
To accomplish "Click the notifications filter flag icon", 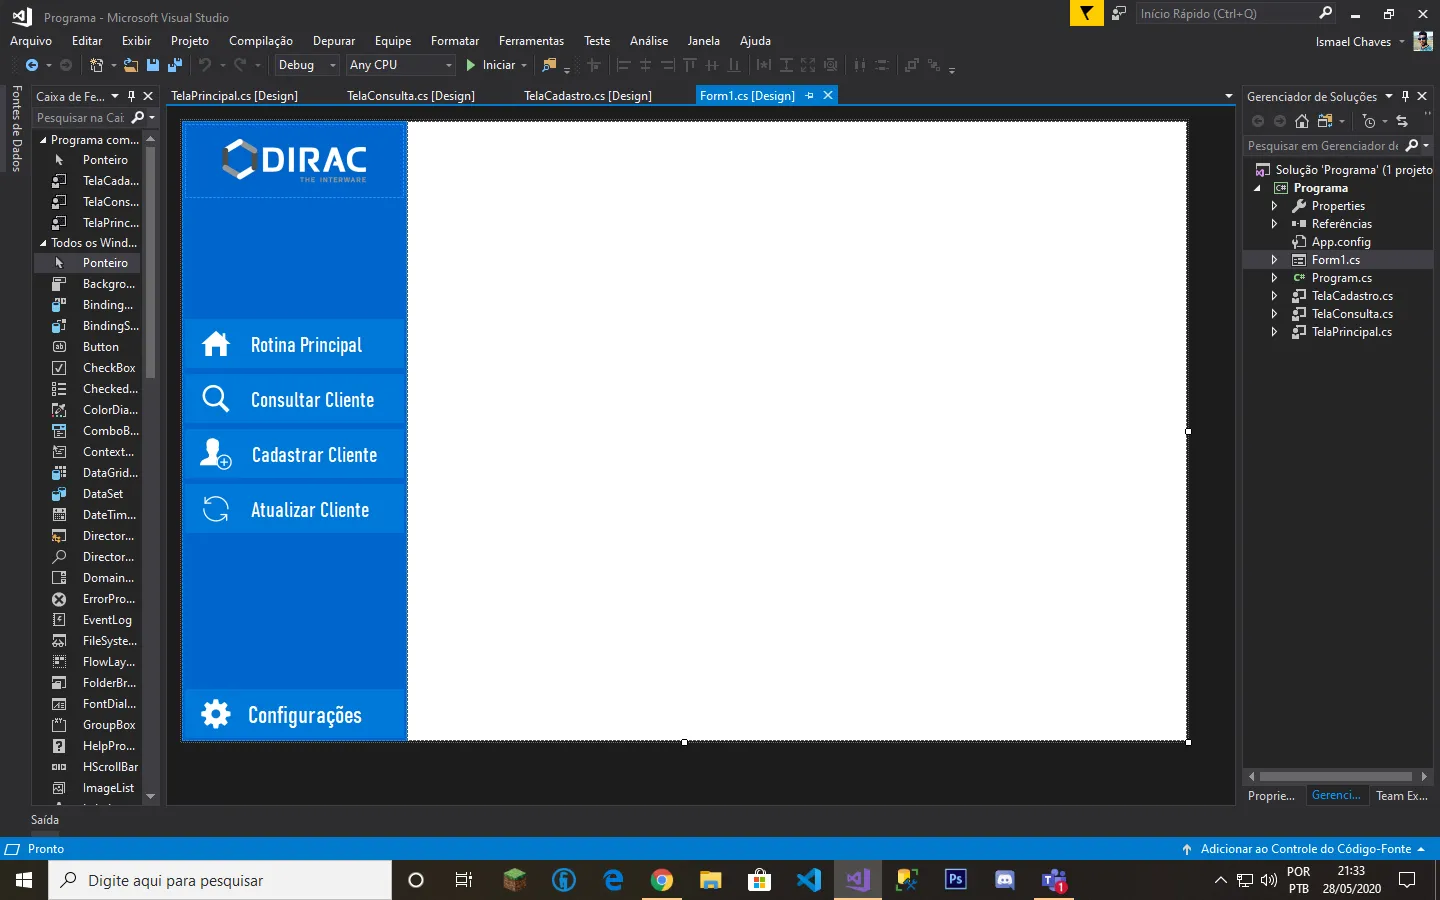I will coord(1085,13).
